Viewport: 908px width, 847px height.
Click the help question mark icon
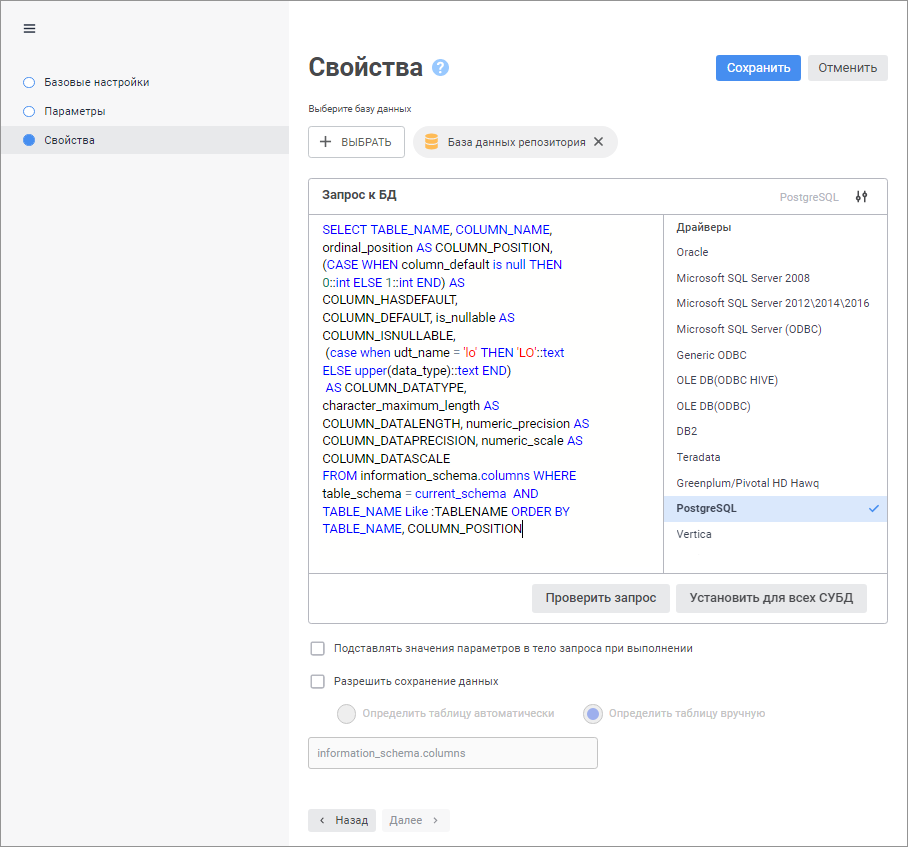440,68
